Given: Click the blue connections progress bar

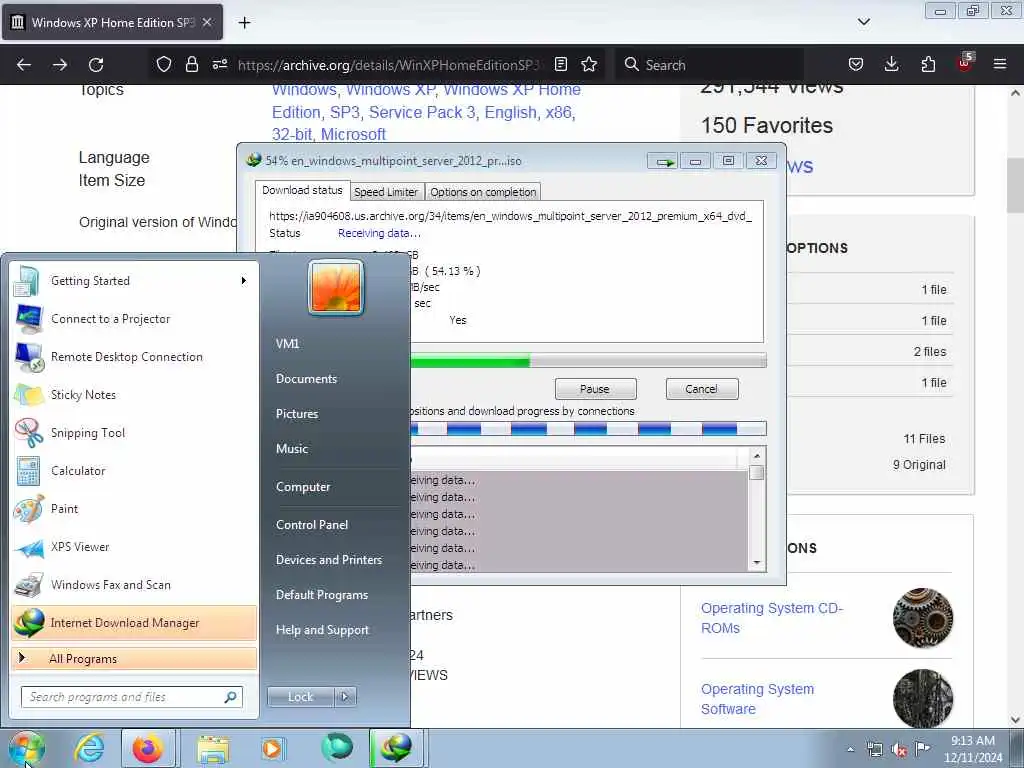Looking at the screenshot, I should (588, 429).
